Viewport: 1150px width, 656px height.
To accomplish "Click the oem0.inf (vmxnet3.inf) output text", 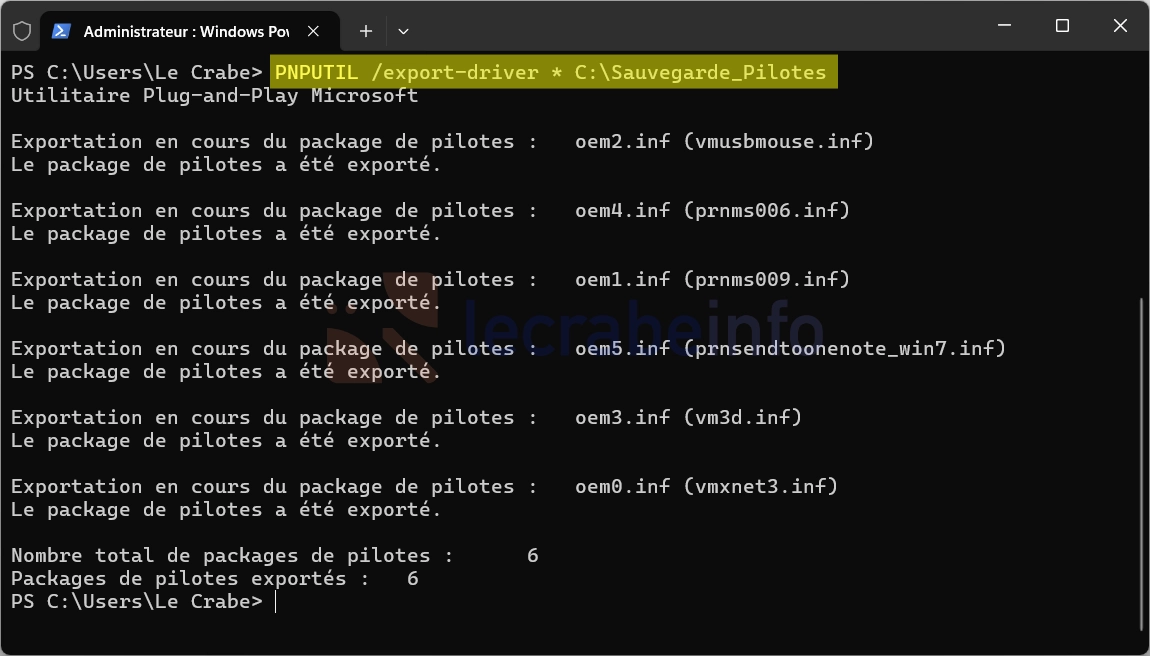I will click(x=706, y=486).
